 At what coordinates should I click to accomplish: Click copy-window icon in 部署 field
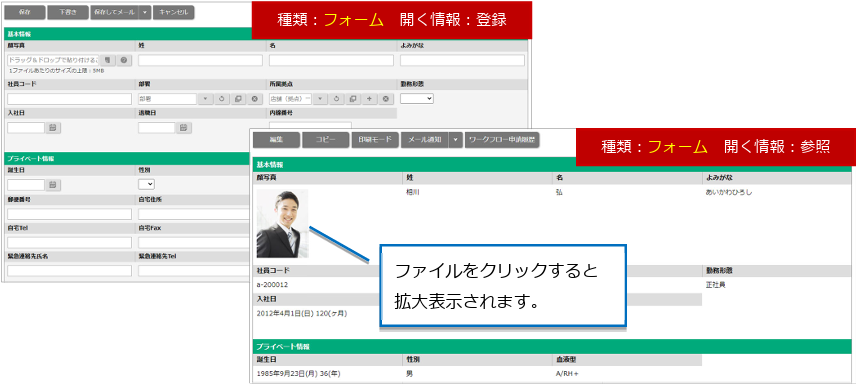click(238, 99)
